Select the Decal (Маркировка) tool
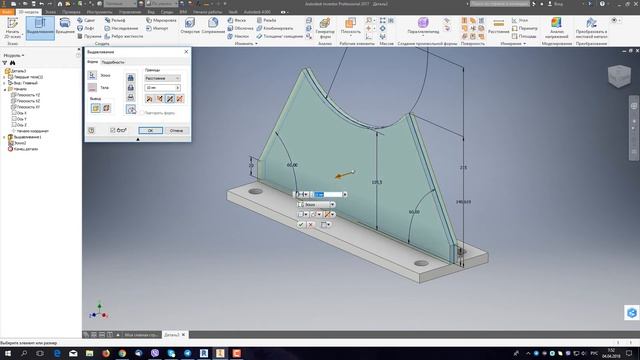Screen dimensions: 640x360 tap(161, 20)
